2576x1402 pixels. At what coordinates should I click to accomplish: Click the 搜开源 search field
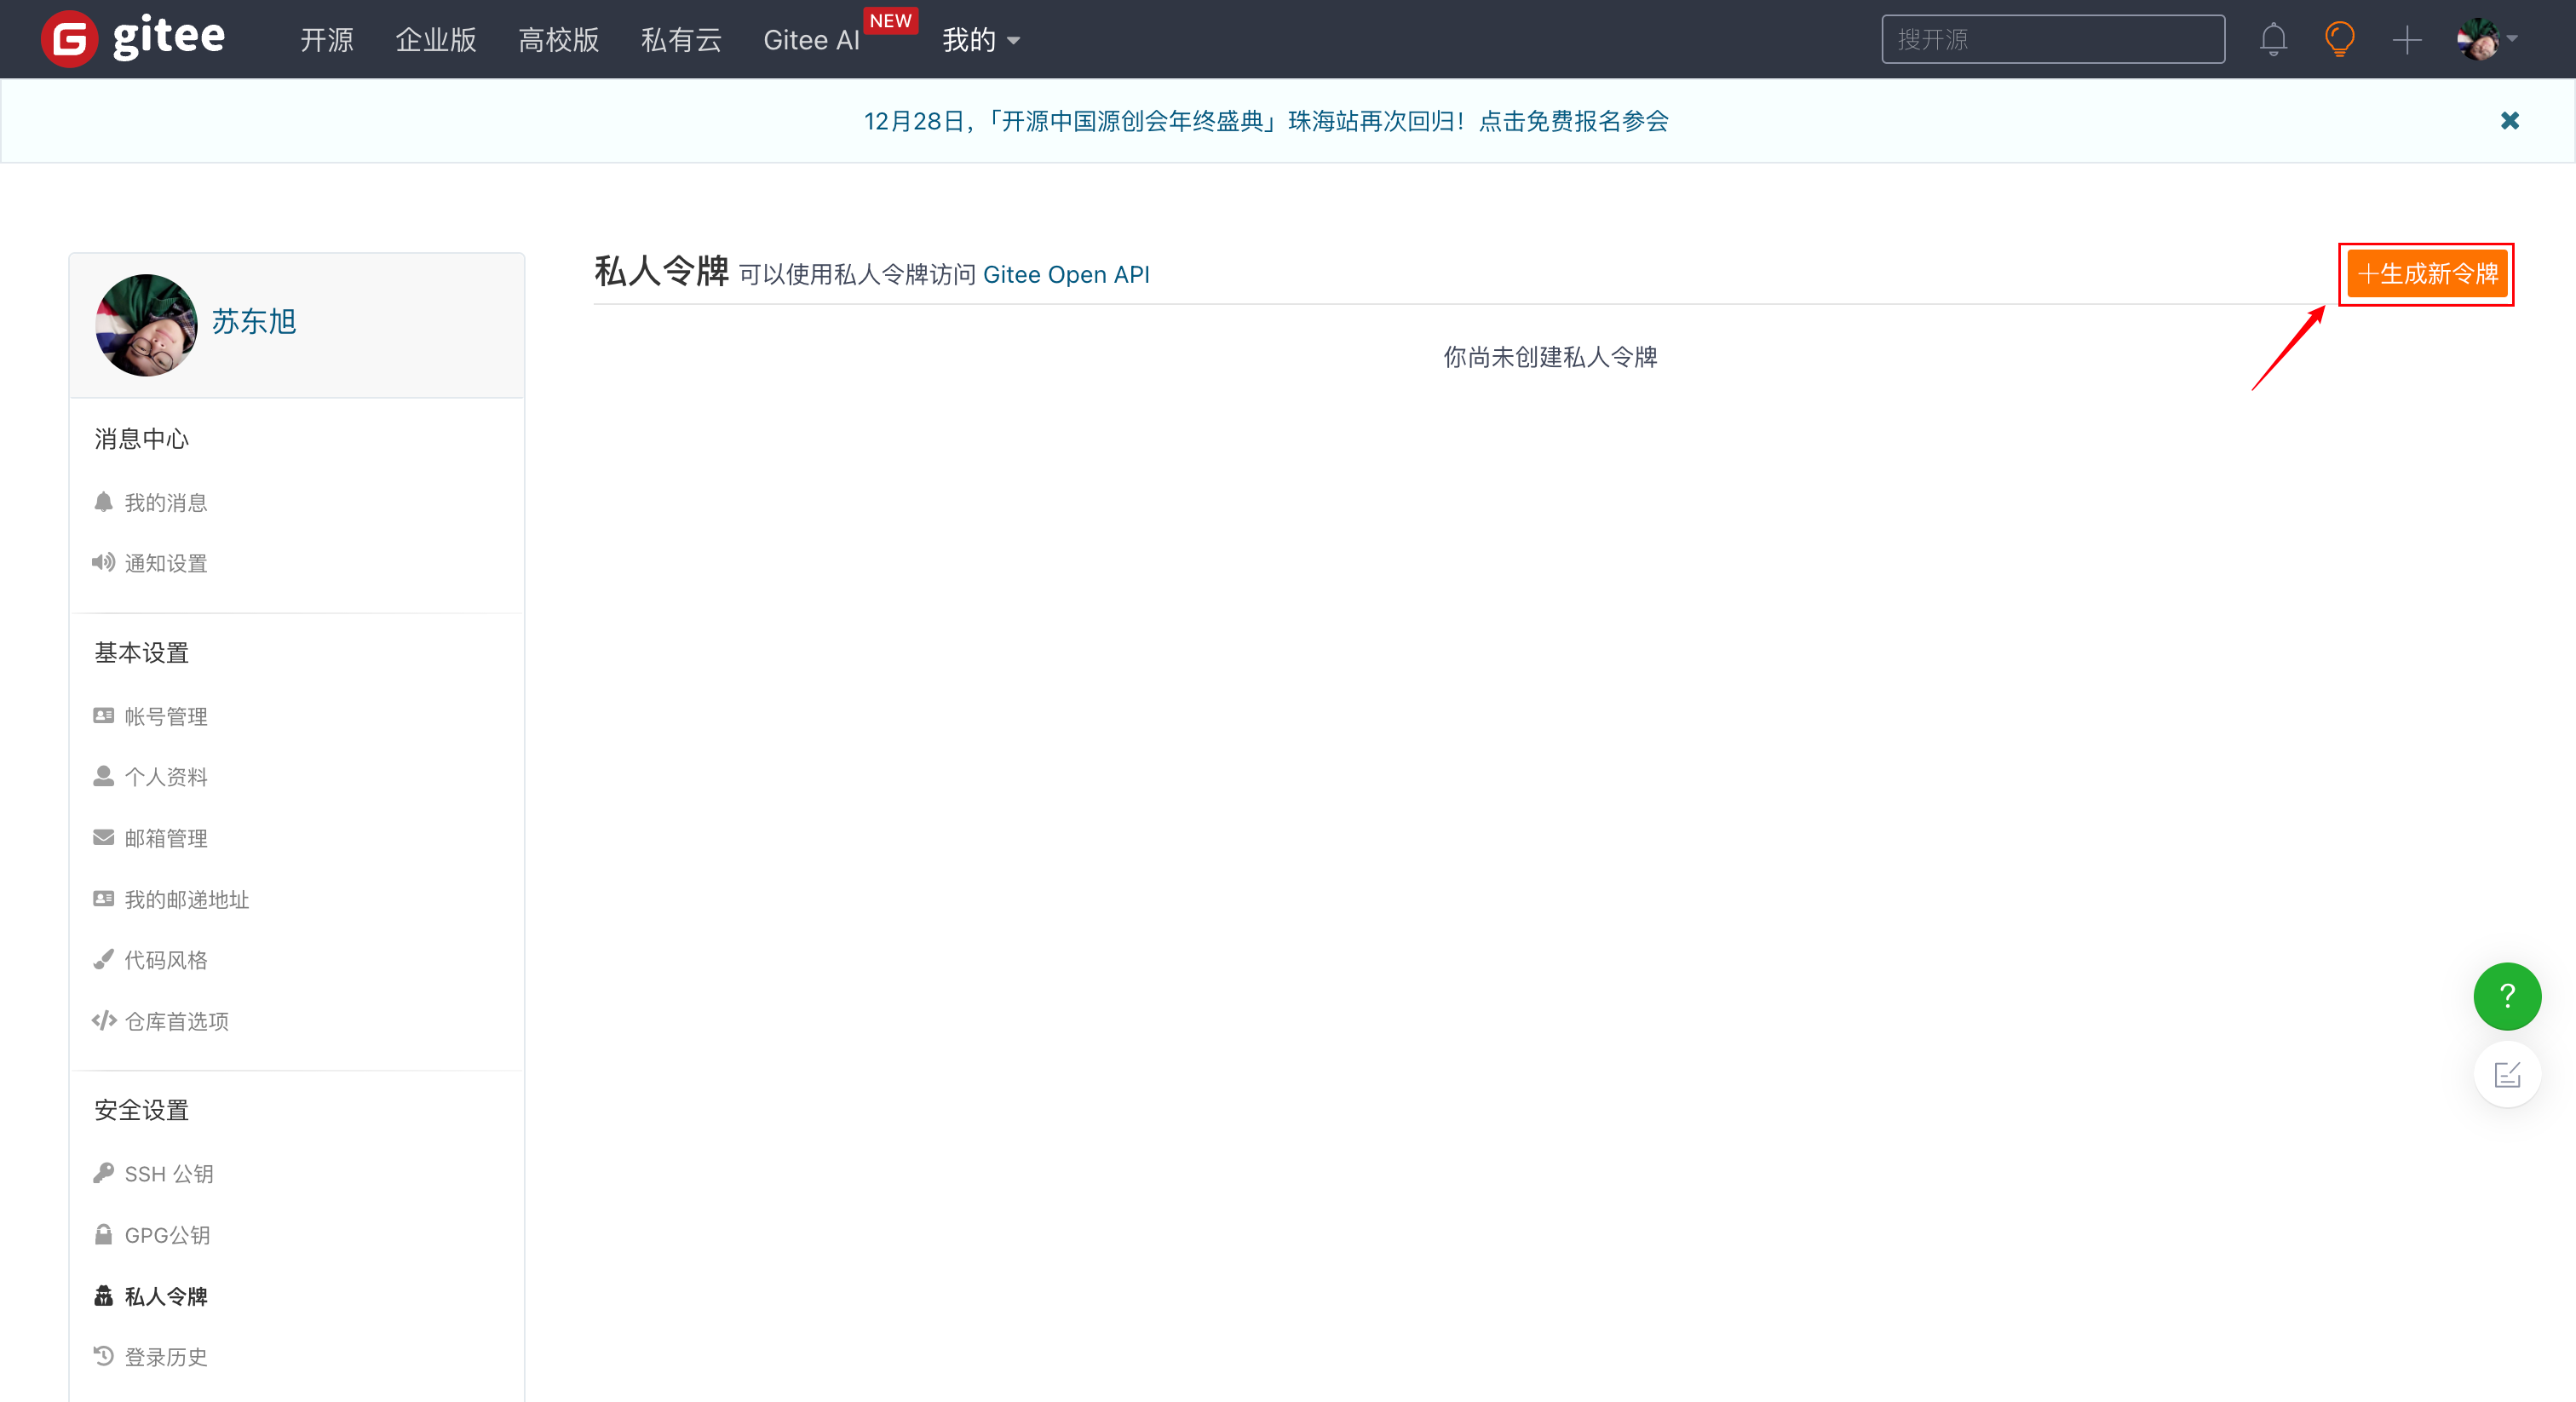pos(2052,39)
